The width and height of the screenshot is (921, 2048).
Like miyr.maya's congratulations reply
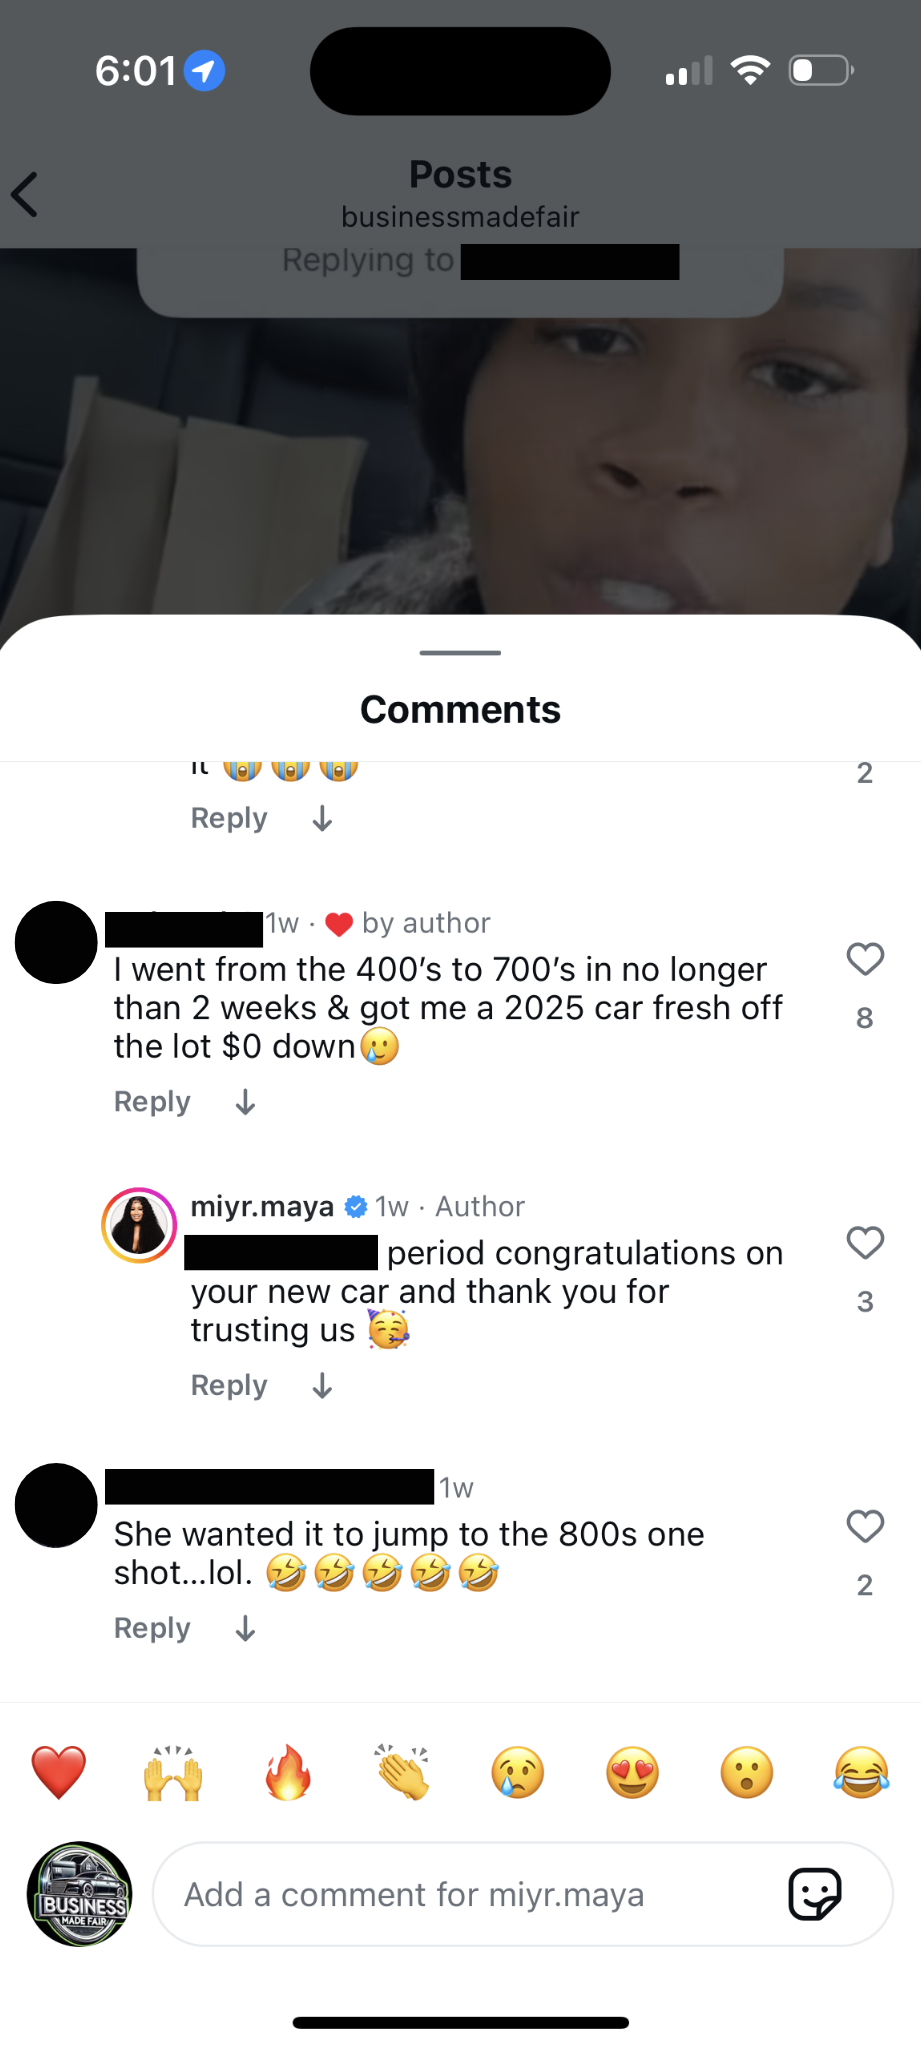tap(865, 1243)
